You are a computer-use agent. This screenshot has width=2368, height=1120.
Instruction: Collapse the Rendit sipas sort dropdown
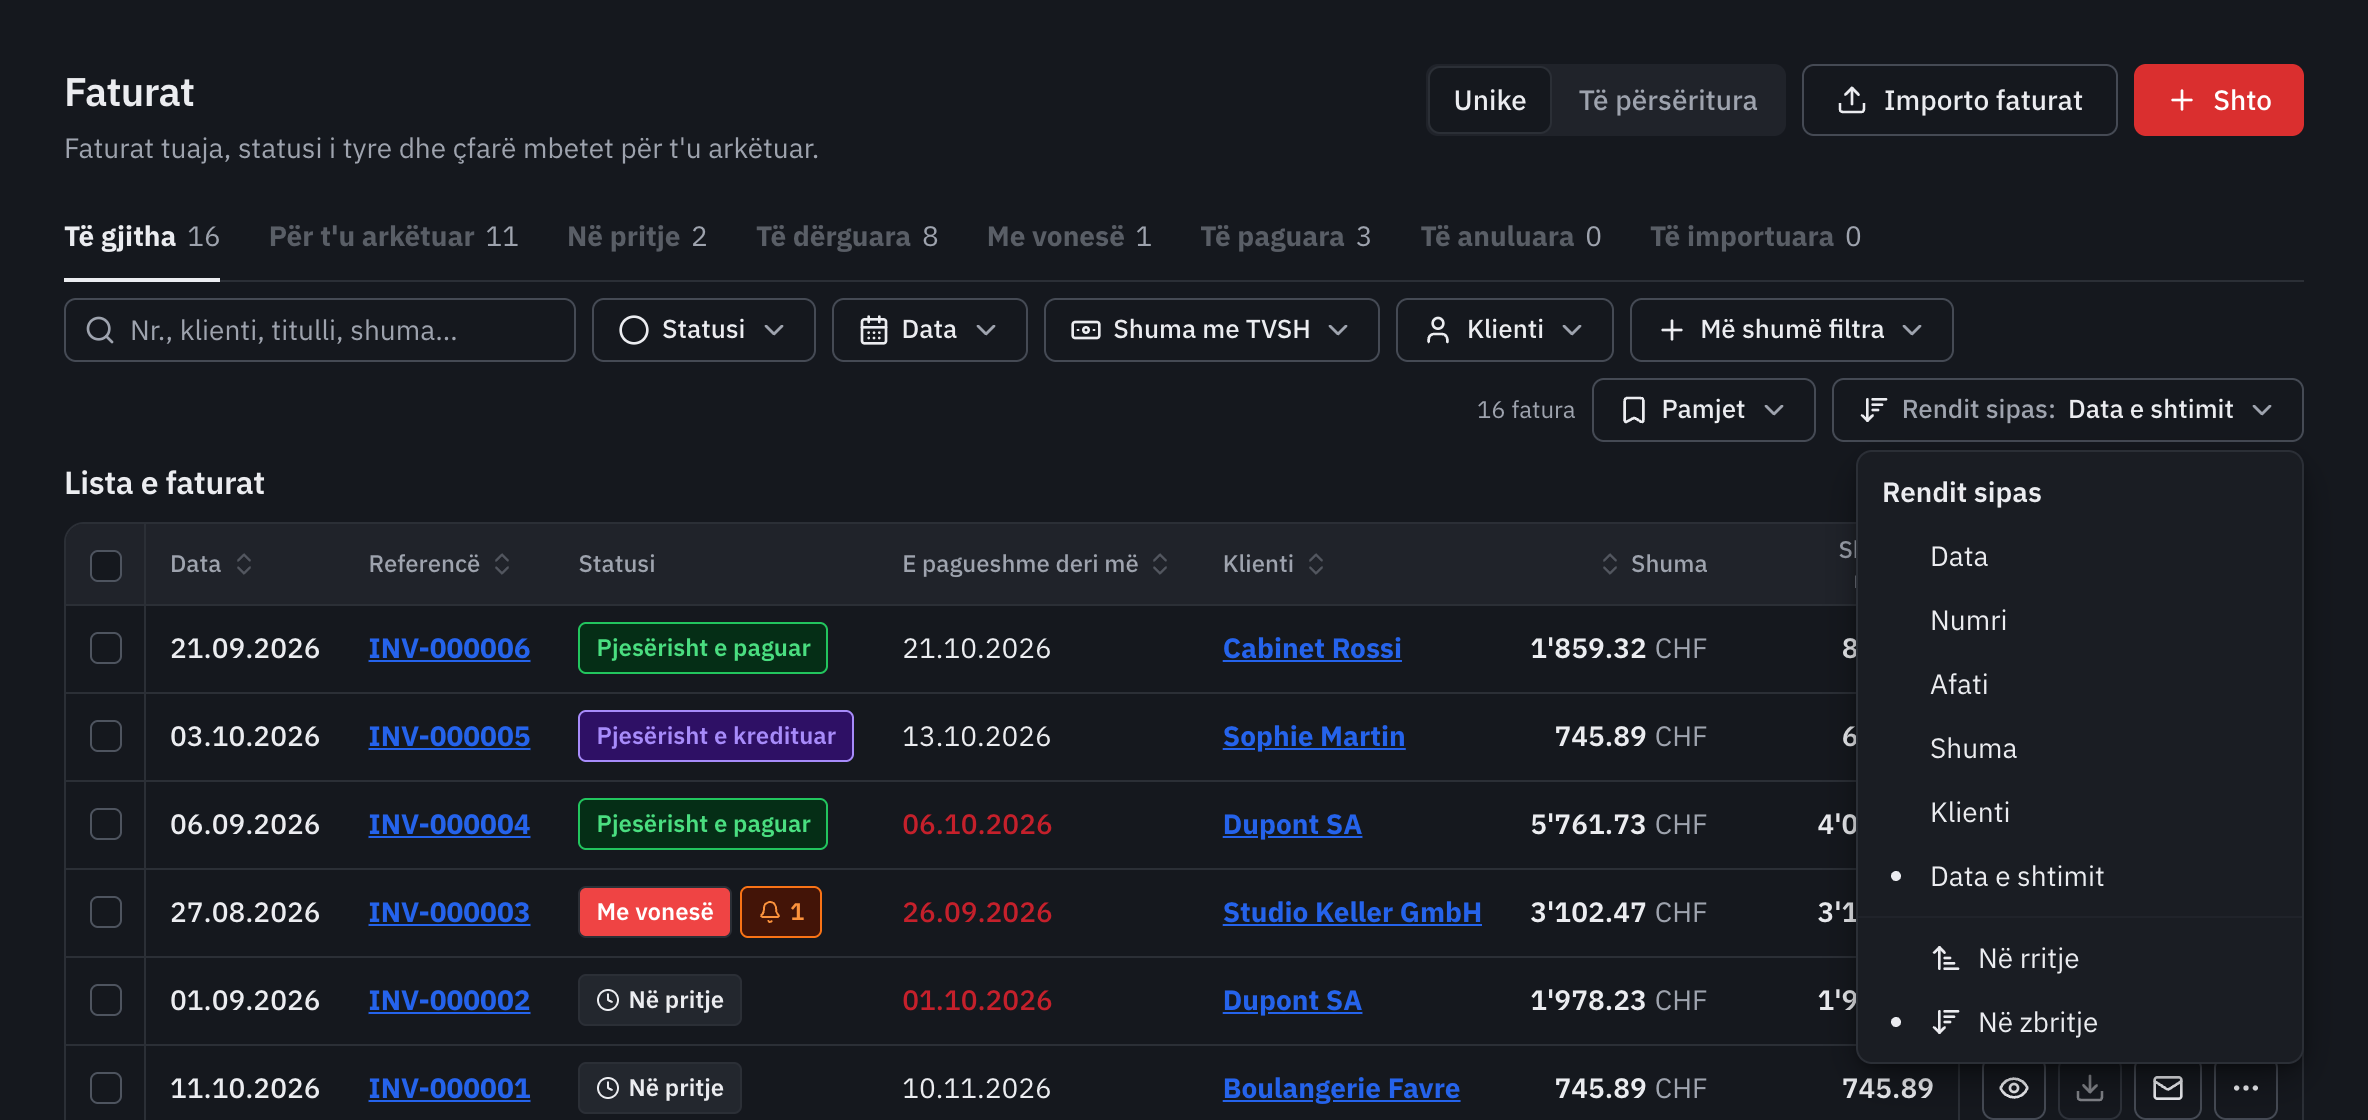coord(2067,410)
